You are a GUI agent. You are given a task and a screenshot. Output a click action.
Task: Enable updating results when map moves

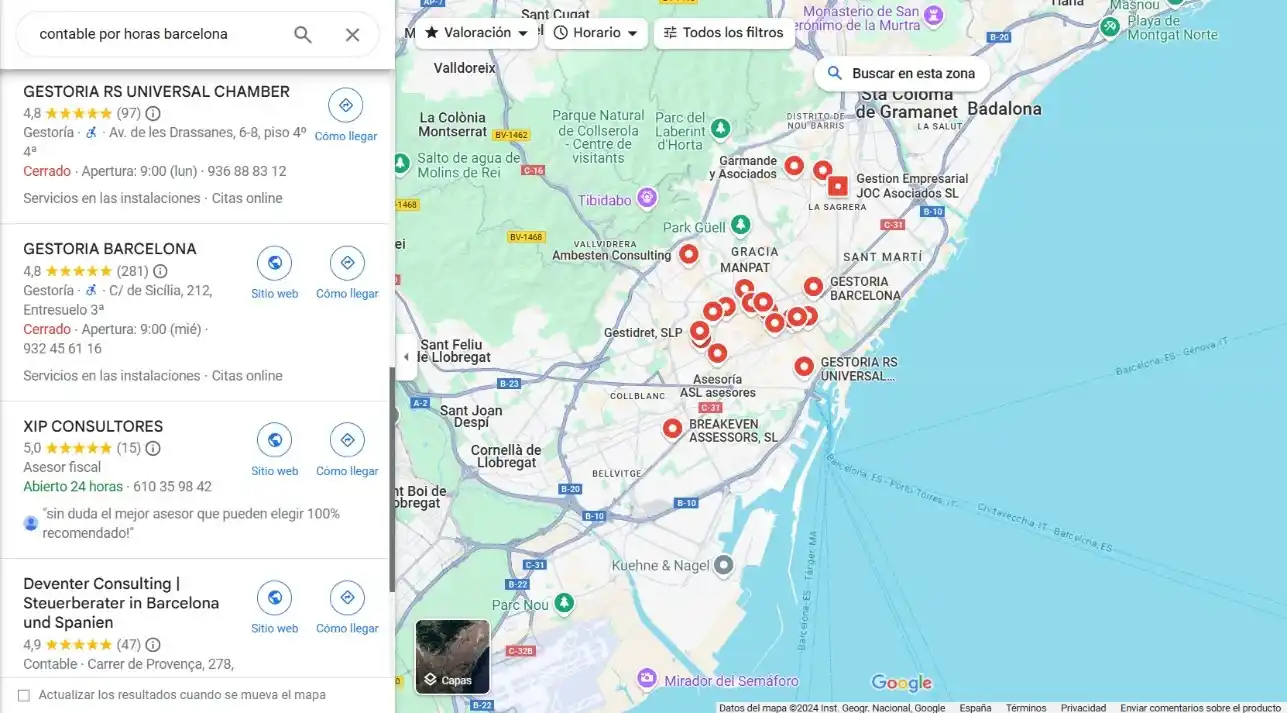pyautogui.click(x=24, y=695)
